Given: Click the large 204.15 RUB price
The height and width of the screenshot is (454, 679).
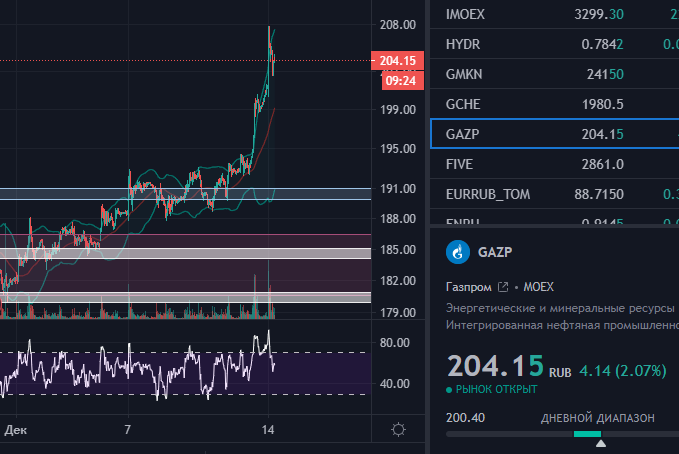Looking at the screenshot, I should pyautogui.click(x=495, y=366).
